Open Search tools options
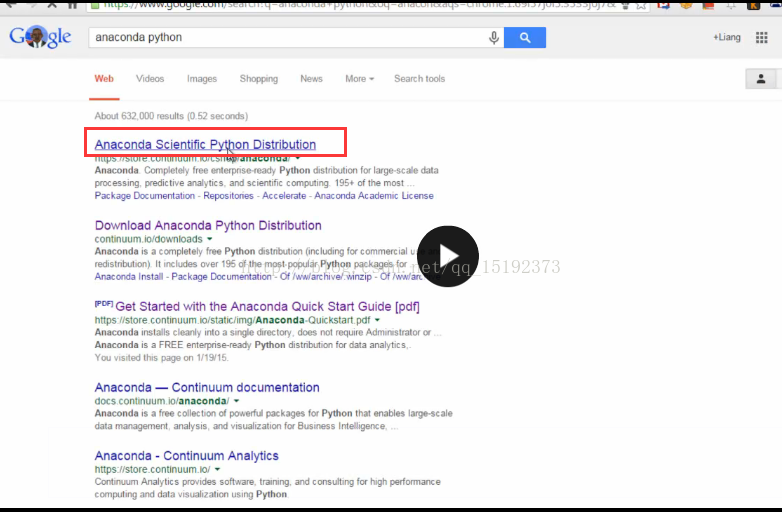Viewport: 782px width, 512px height. 419,79
